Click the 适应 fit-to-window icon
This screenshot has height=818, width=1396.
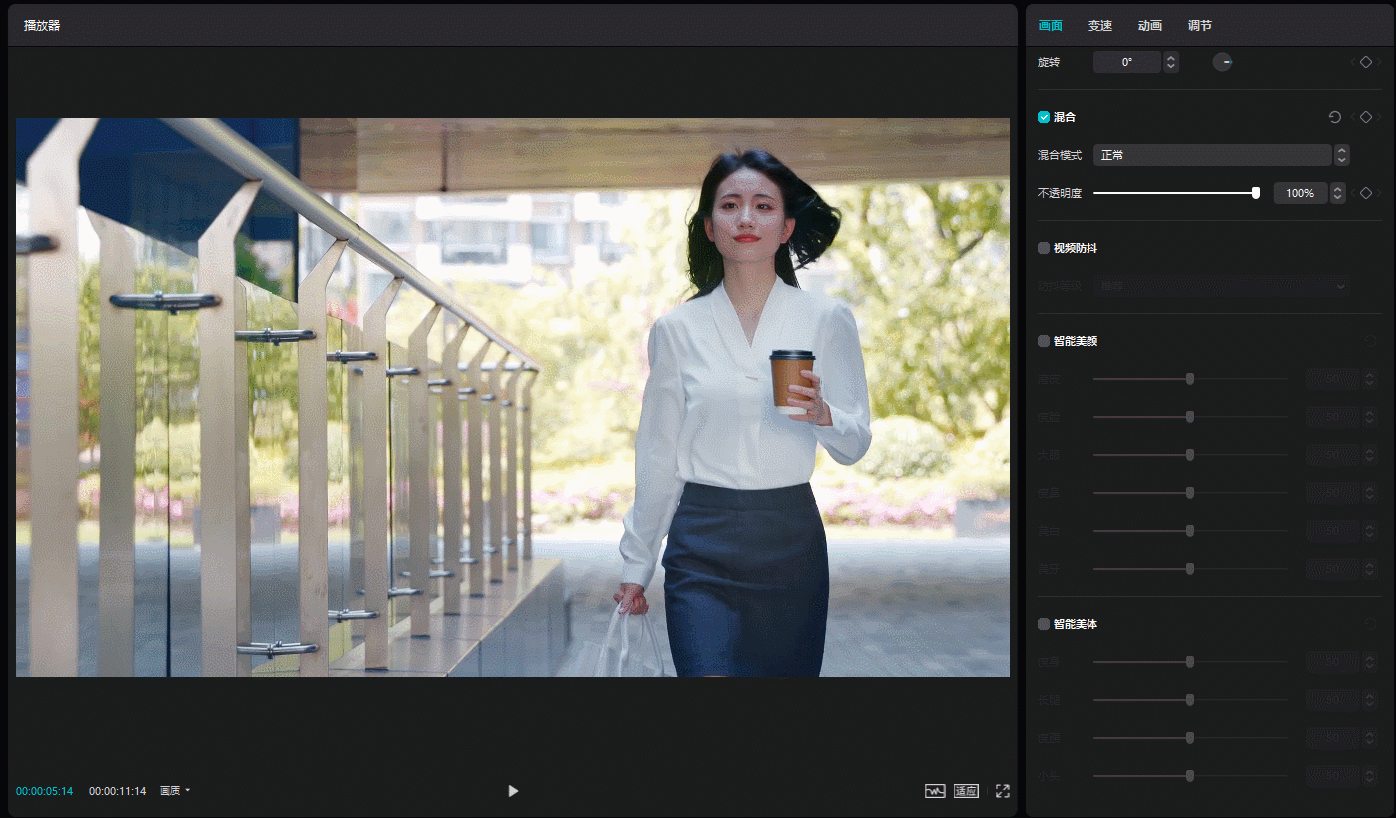(x=966, y=791)
